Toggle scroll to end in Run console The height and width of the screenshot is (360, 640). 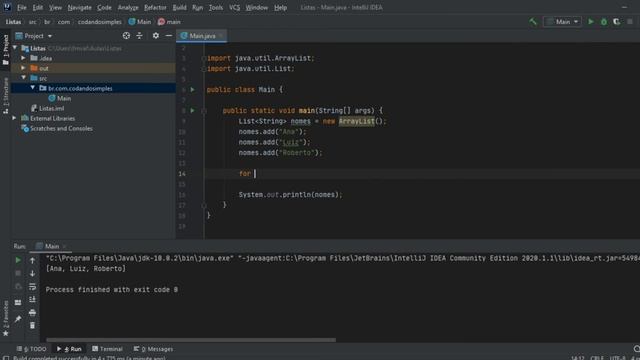[x=32, y=300]
